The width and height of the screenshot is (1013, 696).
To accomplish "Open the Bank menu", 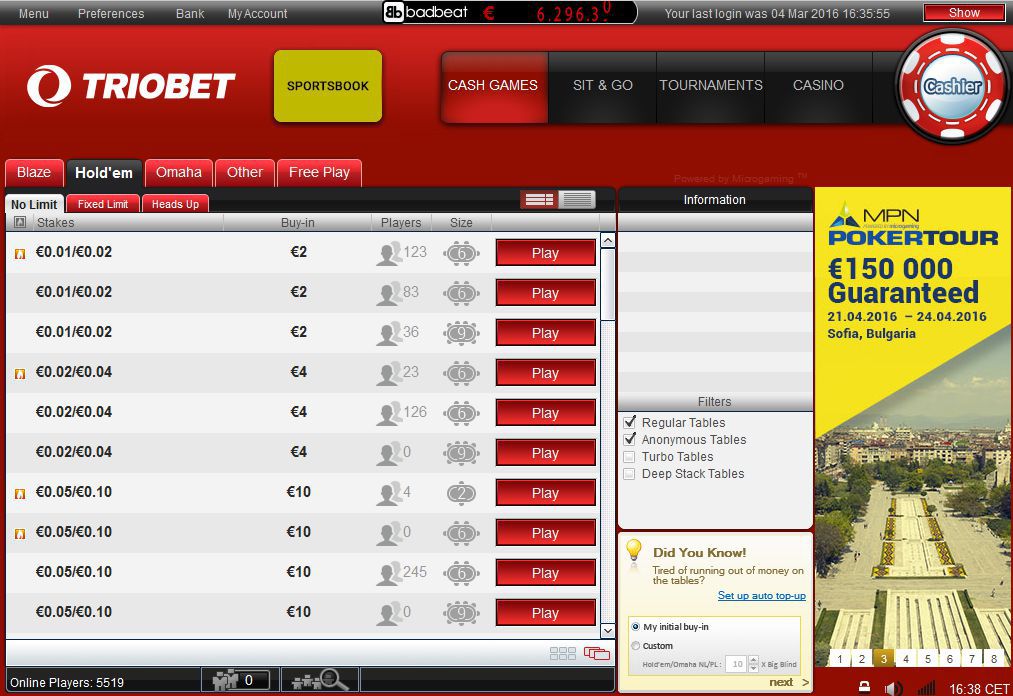I will pyautogui.click(x=190, y=14).
